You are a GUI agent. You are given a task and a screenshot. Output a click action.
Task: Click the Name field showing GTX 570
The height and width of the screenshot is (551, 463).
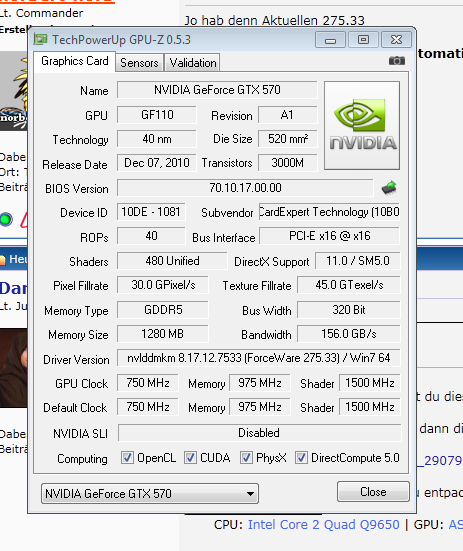click(x=217, y=90)
